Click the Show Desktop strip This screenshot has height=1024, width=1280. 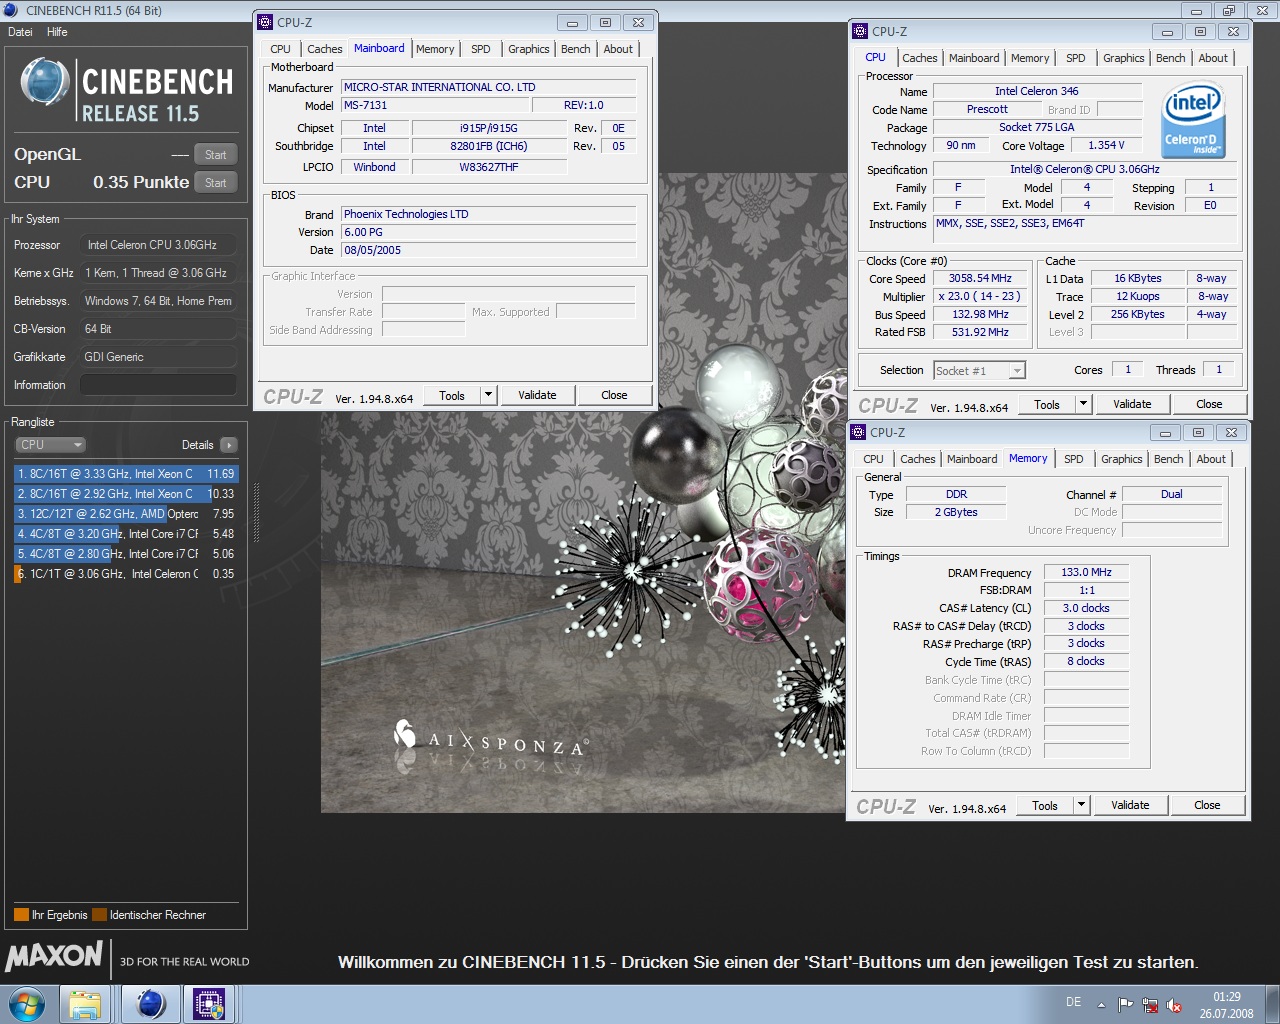(1273, 1004)
